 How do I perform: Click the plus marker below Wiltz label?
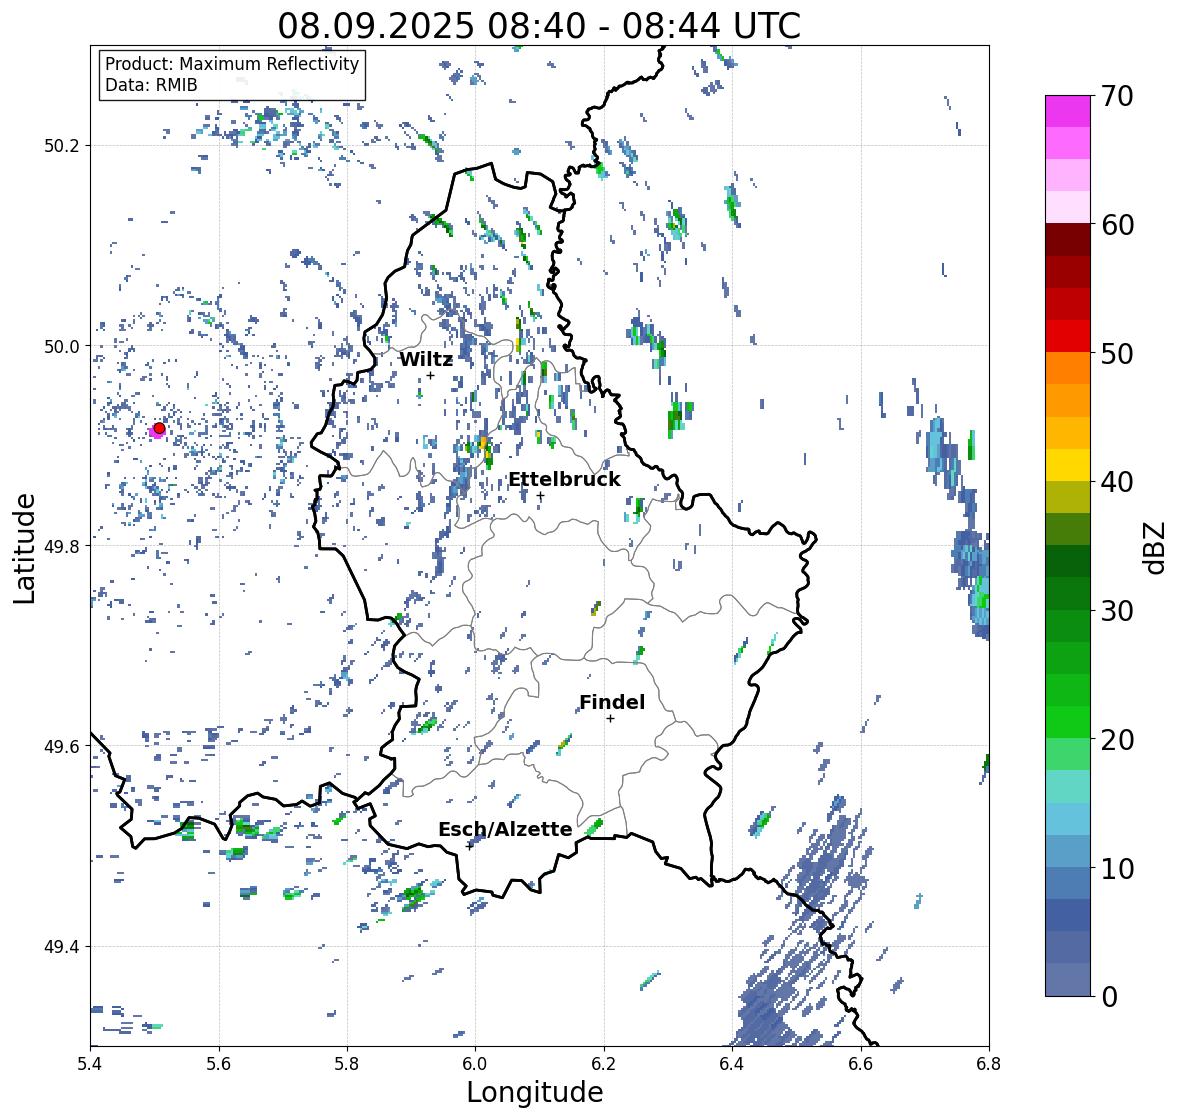coord(430,376)
